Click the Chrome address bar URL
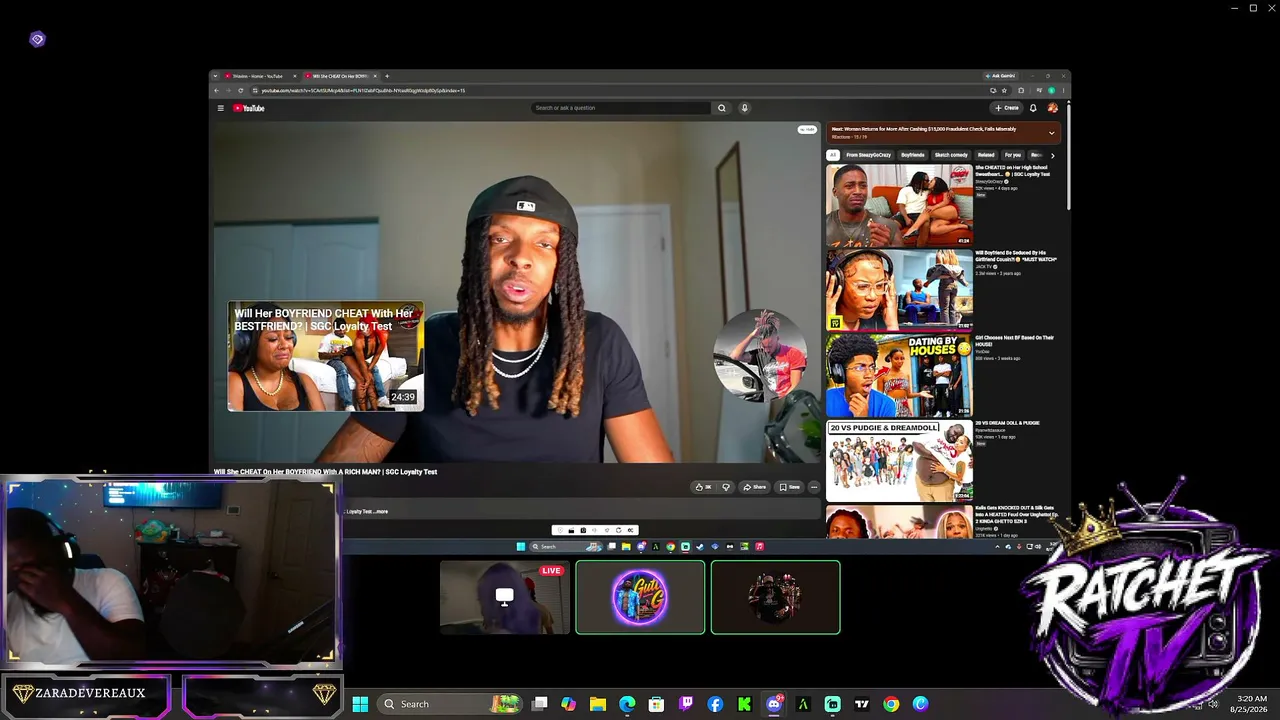1280x720 pixels. pos(362,91)
